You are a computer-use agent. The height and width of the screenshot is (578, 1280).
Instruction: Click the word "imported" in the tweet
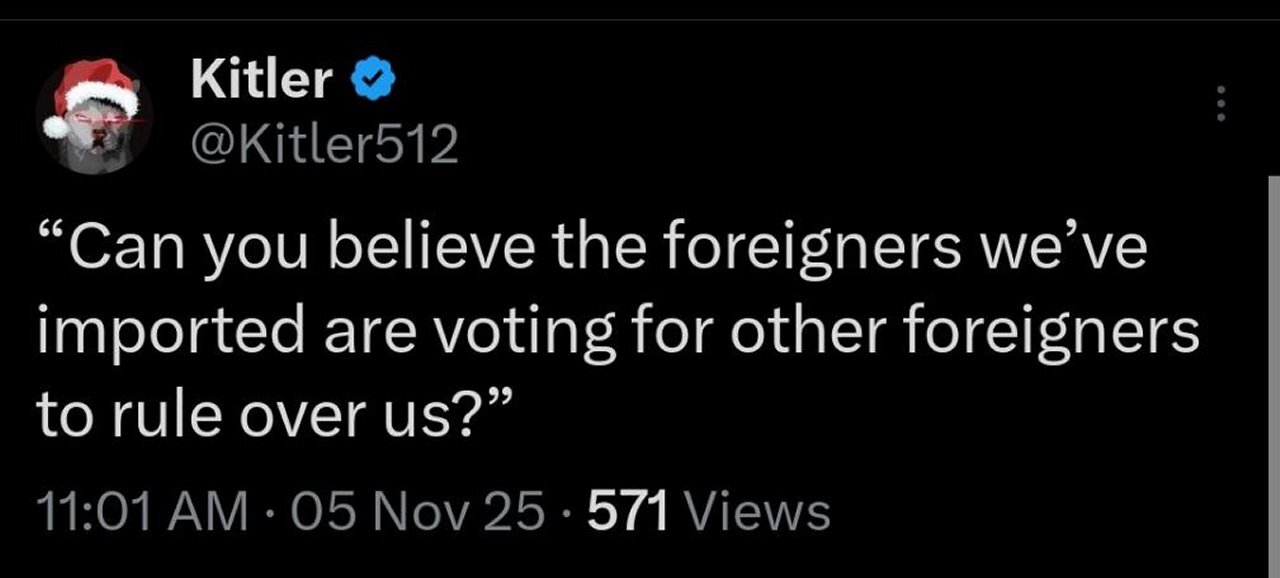(163, 333)
